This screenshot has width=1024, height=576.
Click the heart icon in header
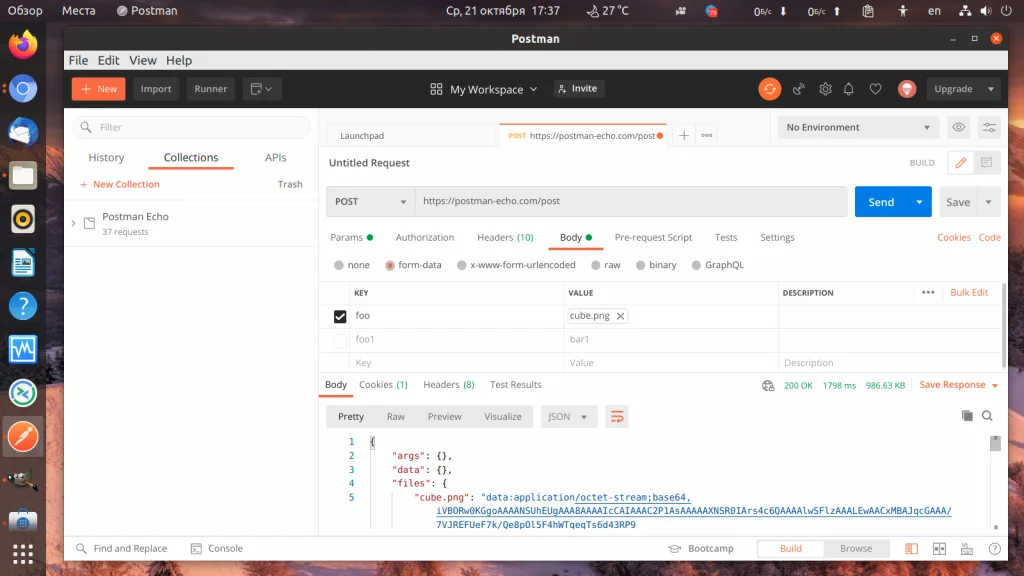click(x=876, y=89)
